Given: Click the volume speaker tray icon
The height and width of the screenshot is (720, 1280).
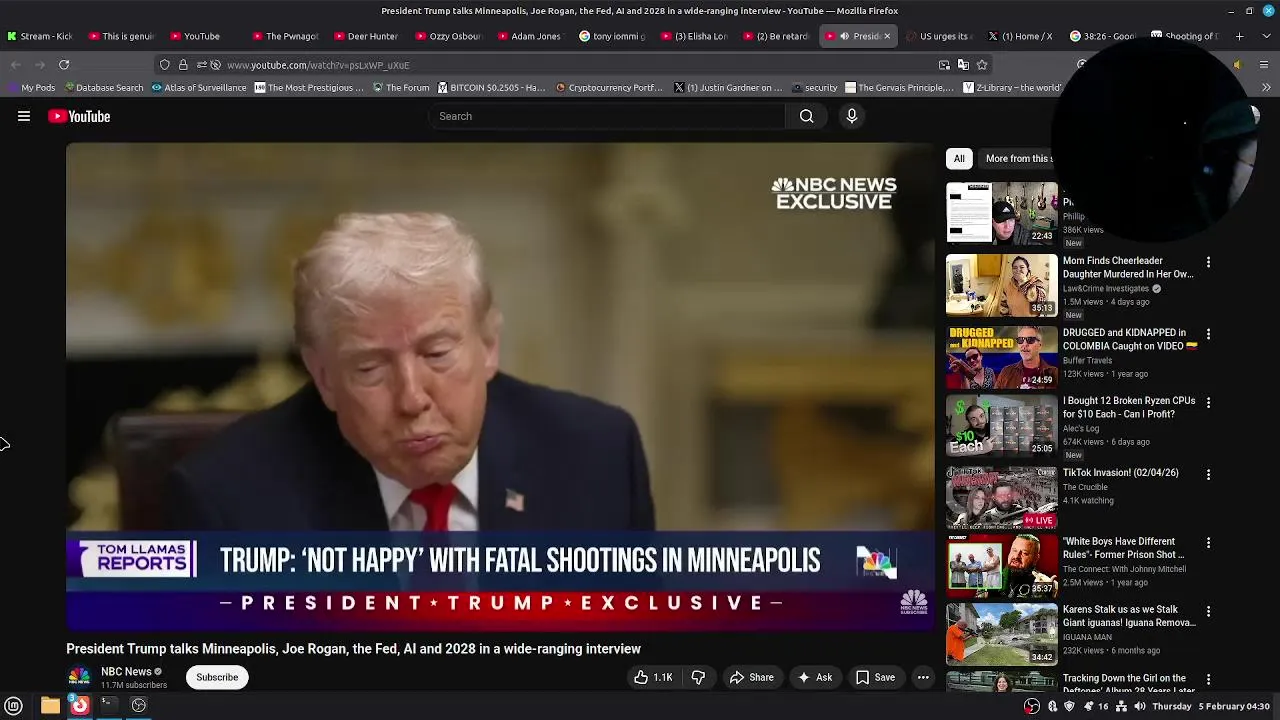Looking at the screenshot, I should [x=1140, y=706].
